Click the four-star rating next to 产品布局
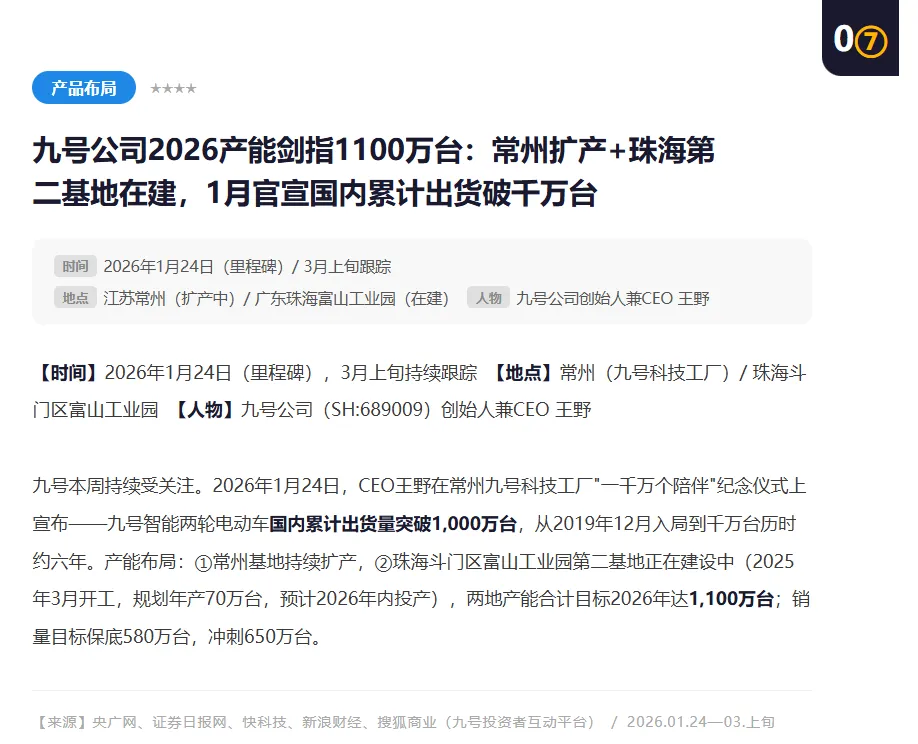 173,88
